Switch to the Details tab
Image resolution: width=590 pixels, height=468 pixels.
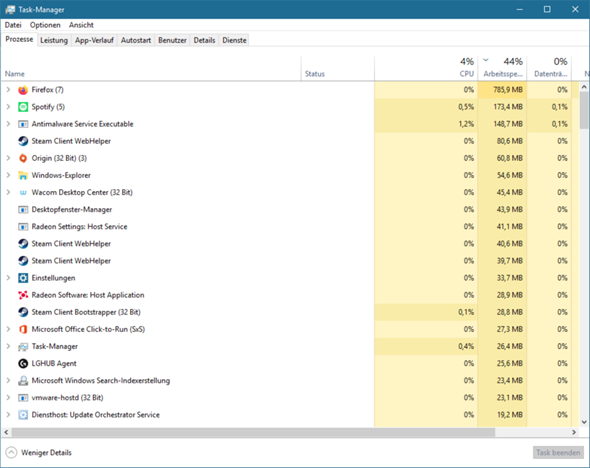(x=204, y=40)
